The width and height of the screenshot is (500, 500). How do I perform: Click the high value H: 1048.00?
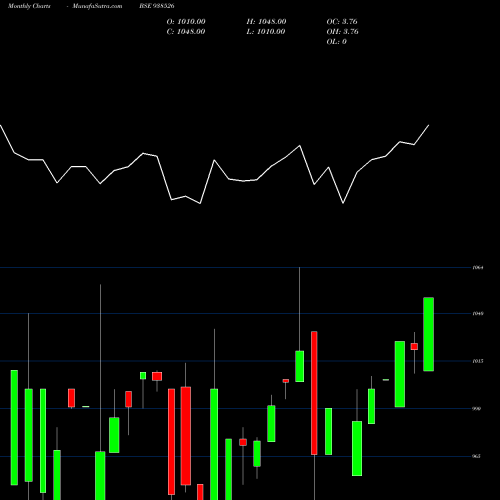[x=266, y=22]
